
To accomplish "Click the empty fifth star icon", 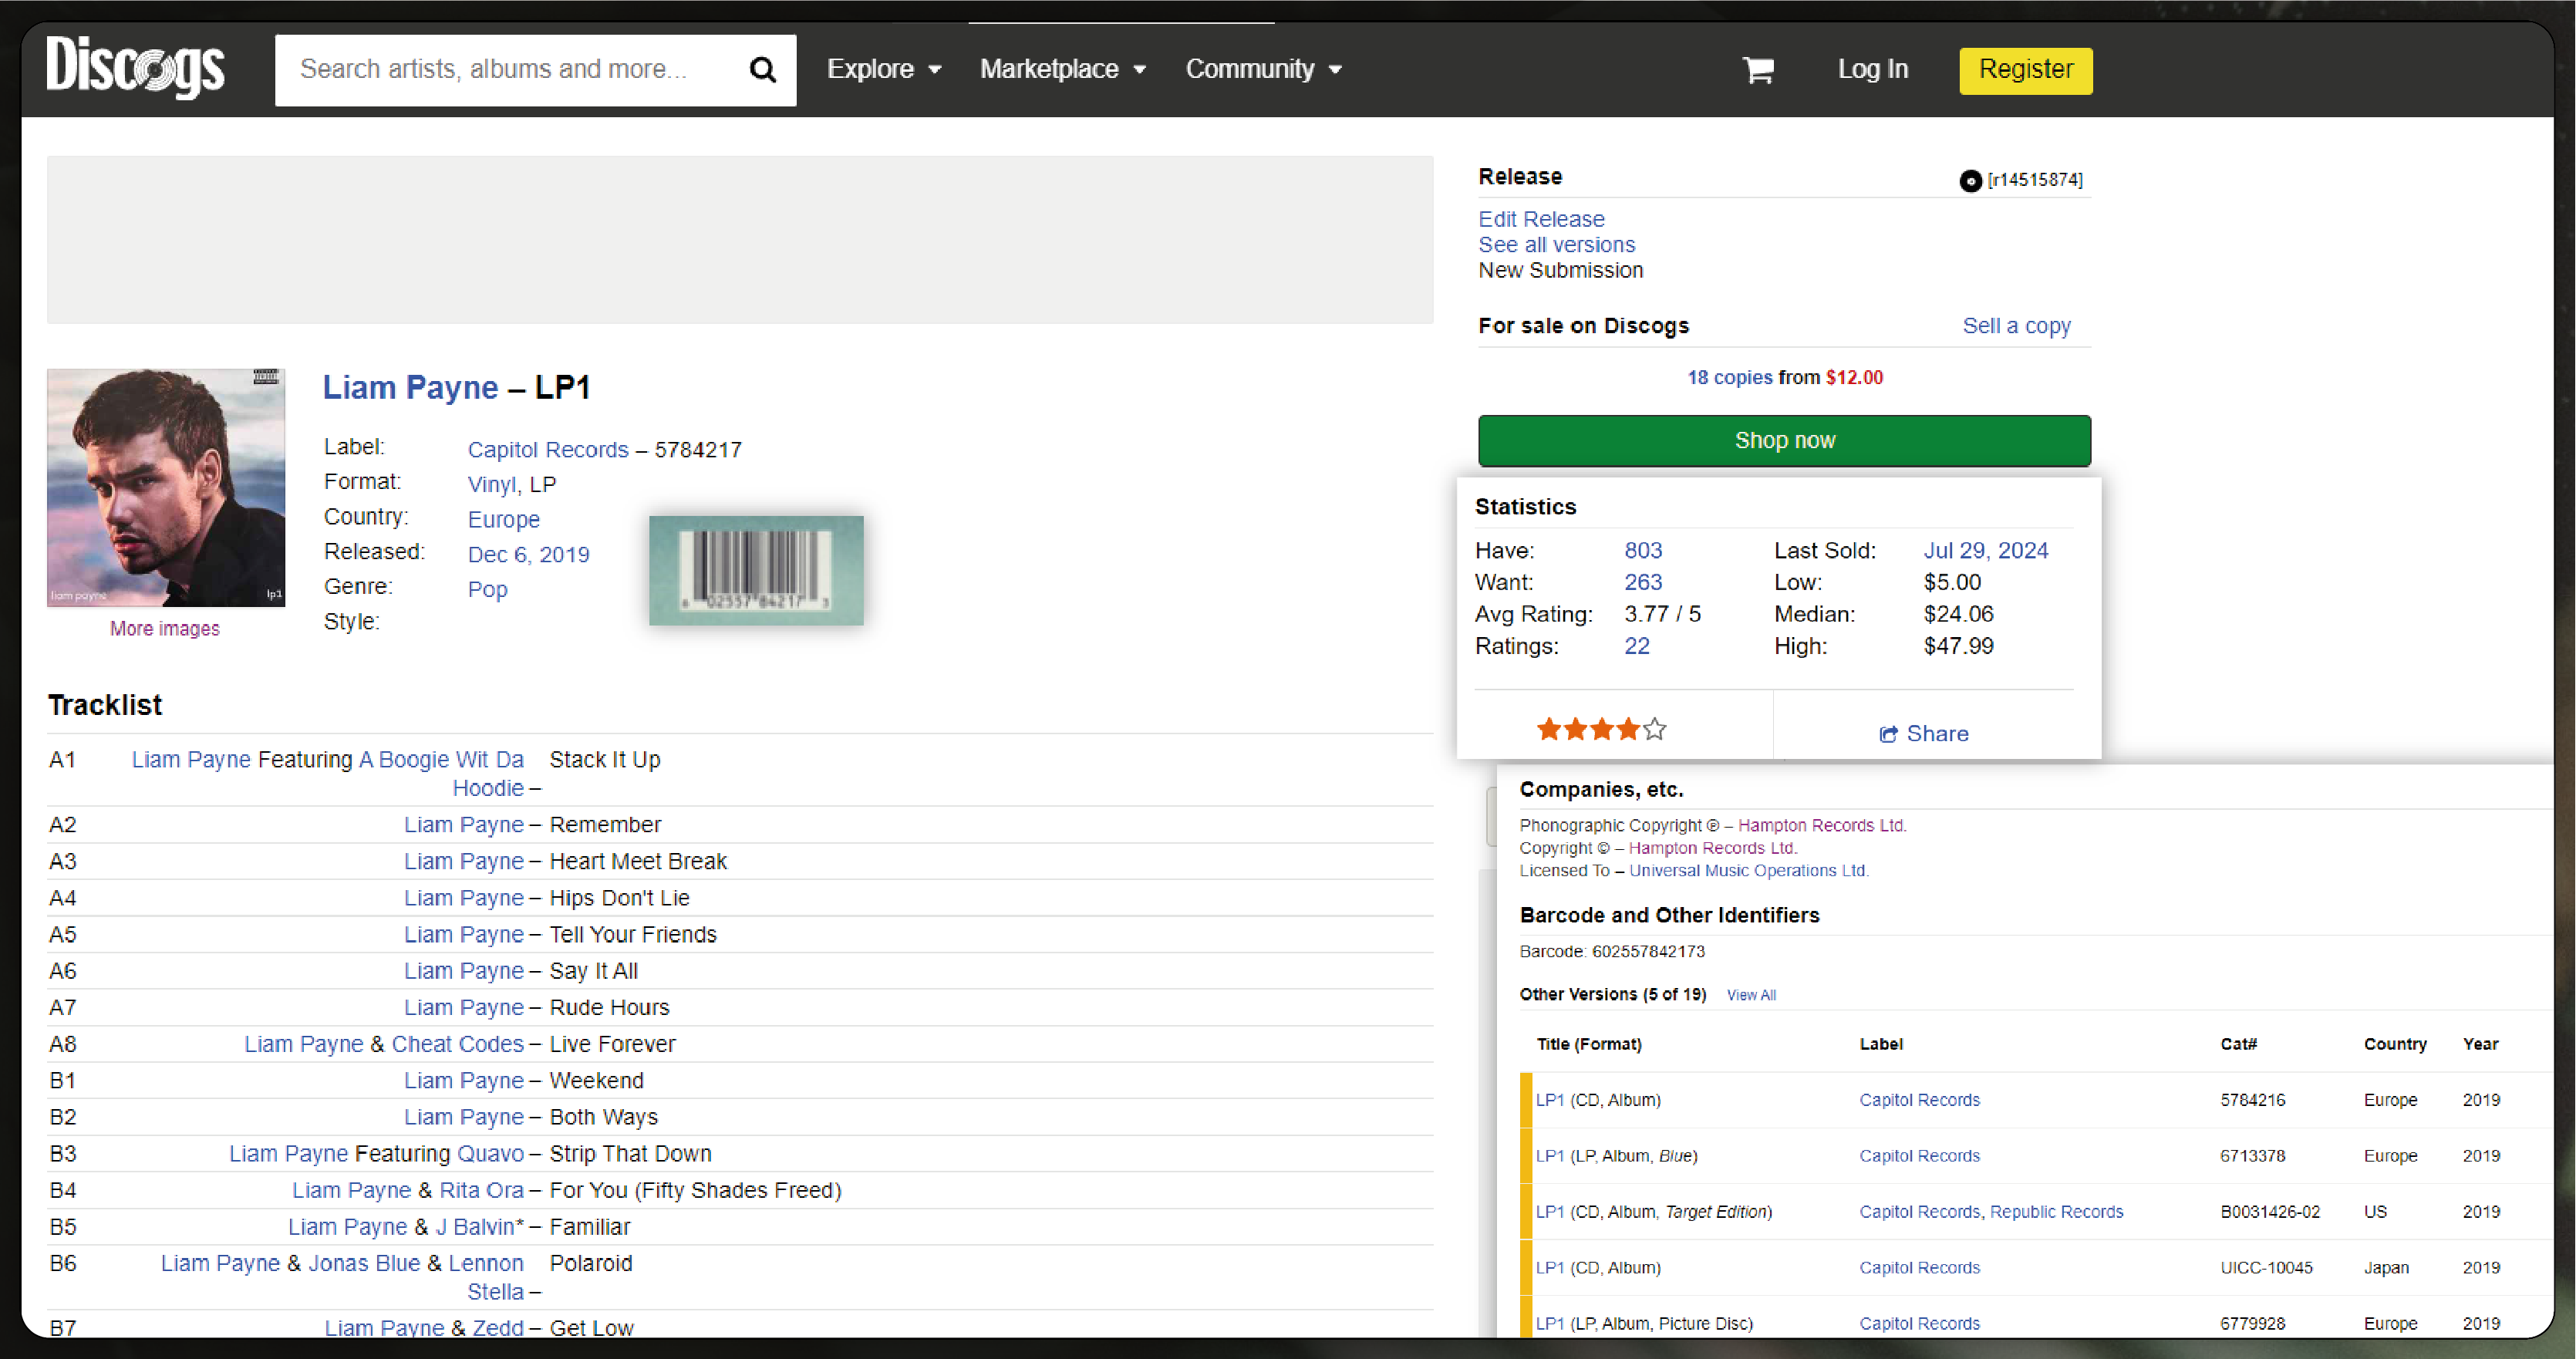I will point(1654,729).
